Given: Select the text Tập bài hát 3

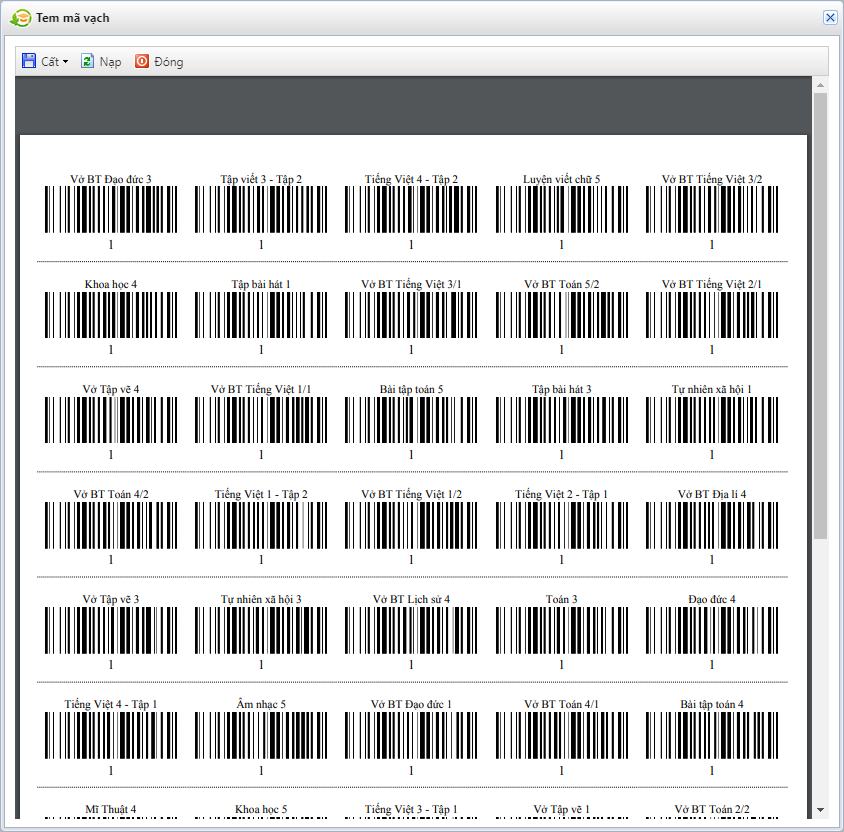Looking at the screenshot, I should coord(561,389).
